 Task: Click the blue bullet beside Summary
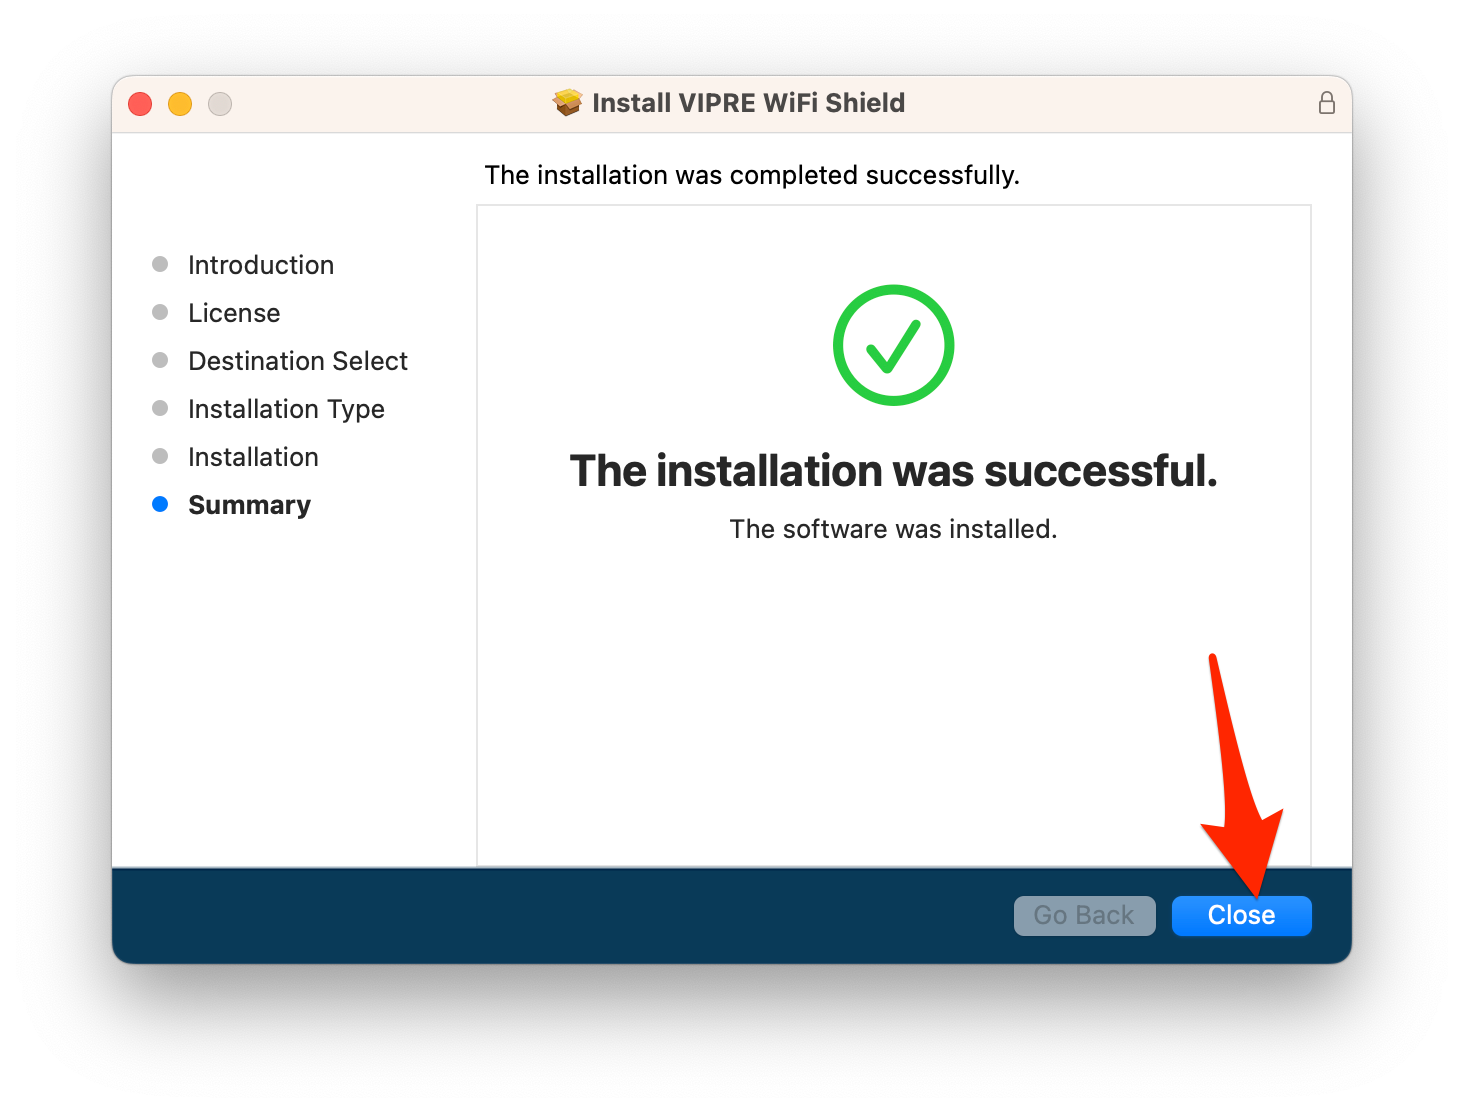(160, 504)
